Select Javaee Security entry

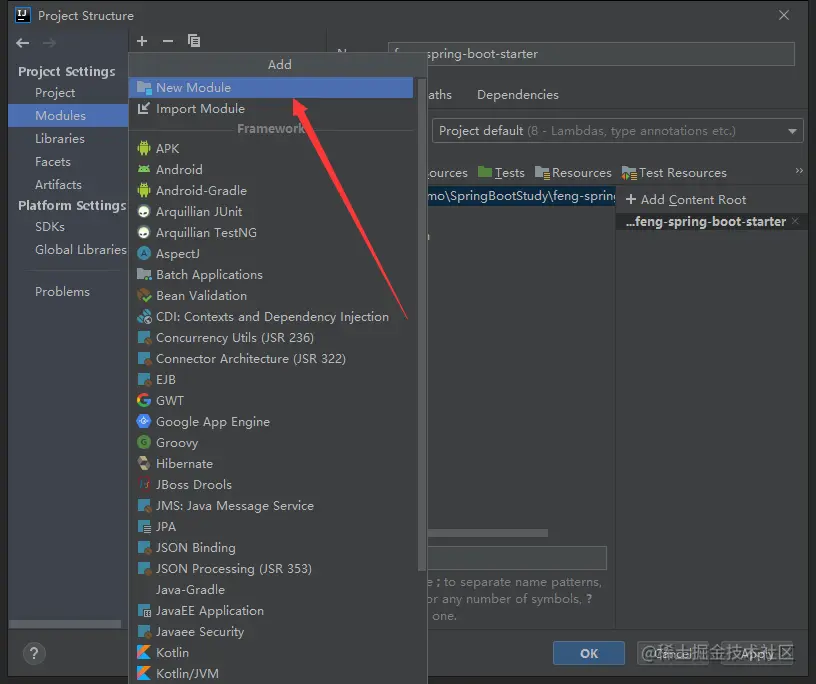[x=271, y=631]
